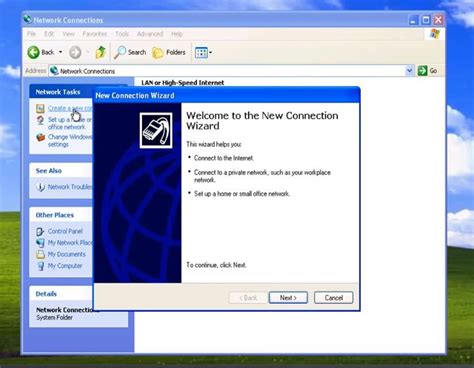The width and height of the screenshot is (474, 368).
Task: Open My Computer link
Action: click(x=65, y=266)
